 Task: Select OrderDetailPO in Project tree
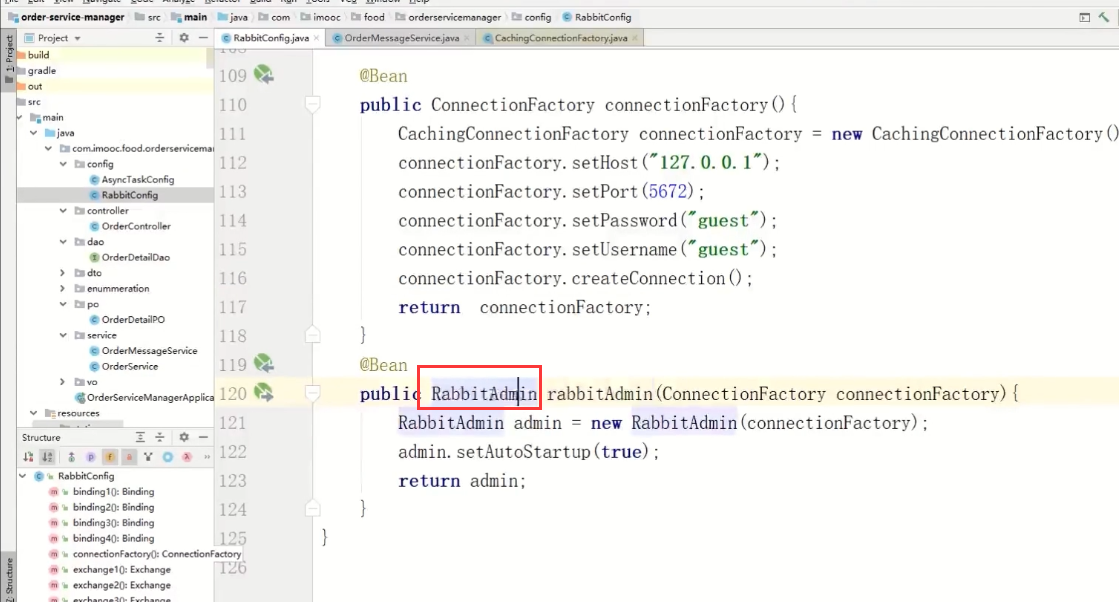126,320
